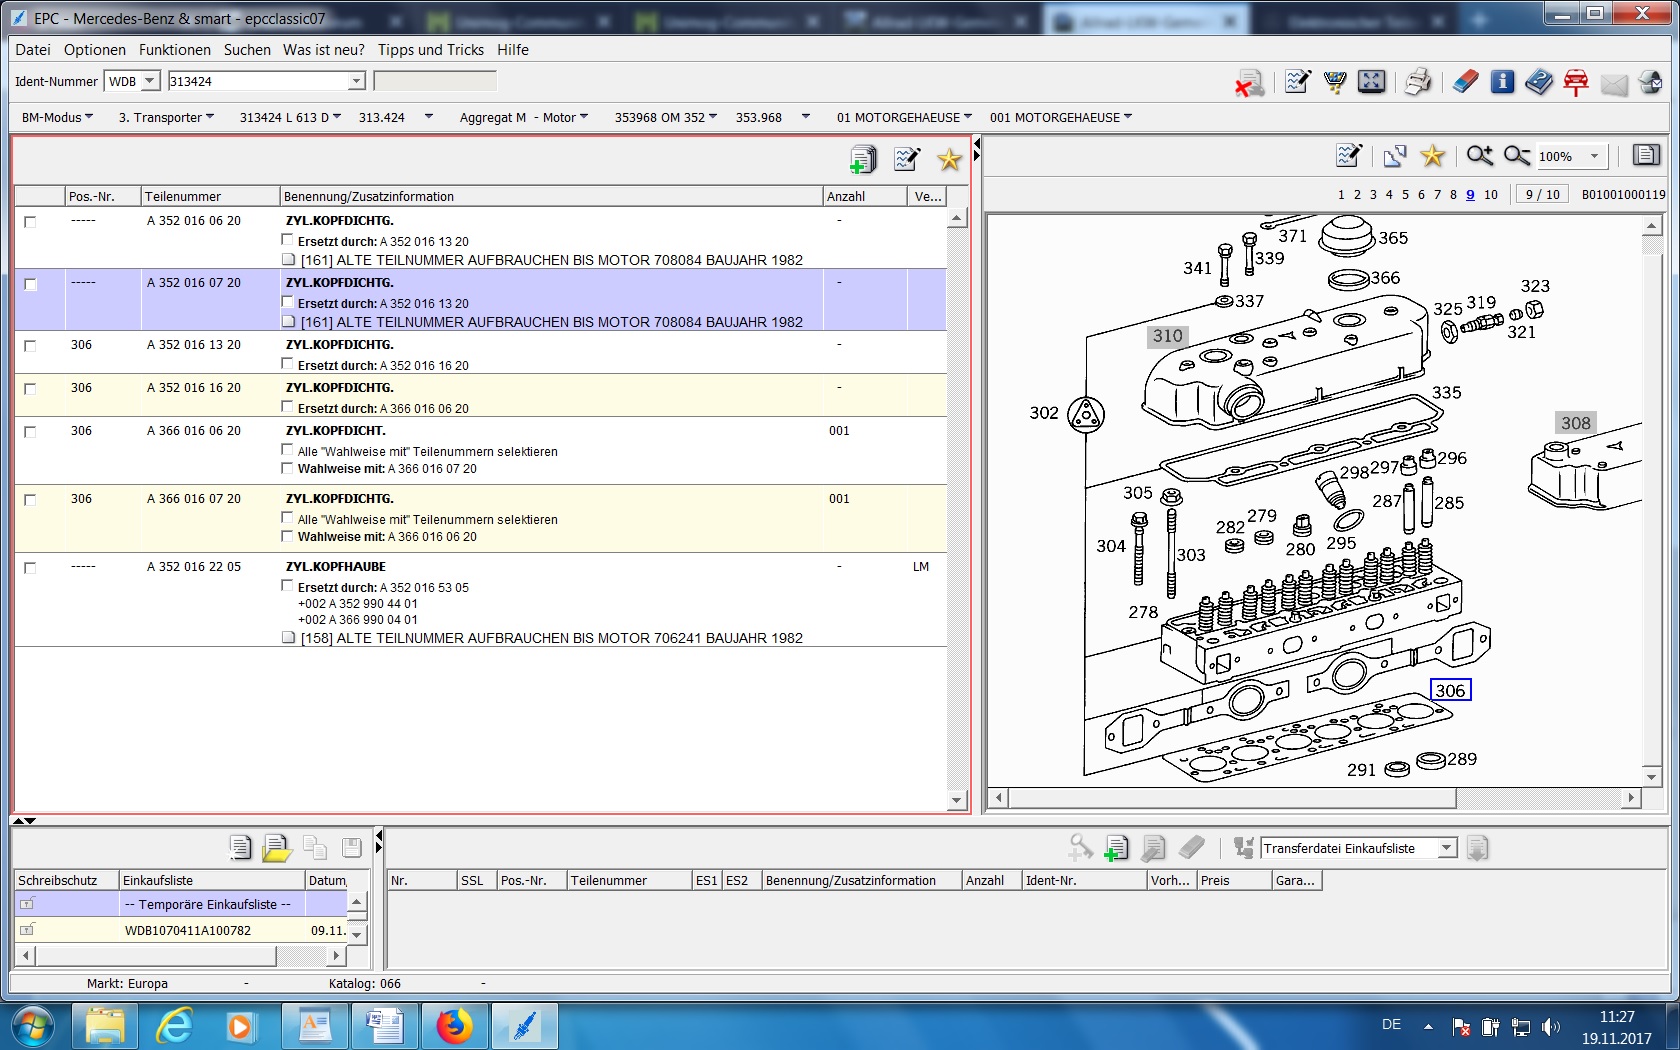The image size is (1680, 1050).
Task: Zoom out of the diagram
Action: 1517,155
